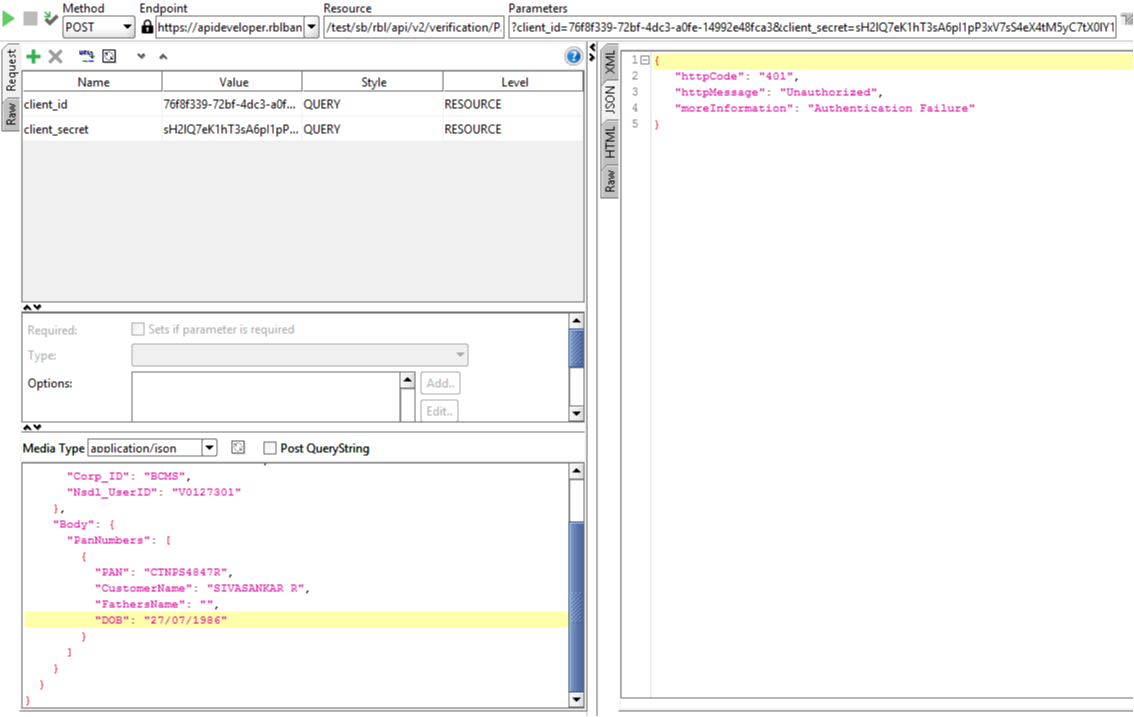Toggle the Required parameter checkbox
The height and width of the screenshot is (717, 1134).
[x=137, y=329]
